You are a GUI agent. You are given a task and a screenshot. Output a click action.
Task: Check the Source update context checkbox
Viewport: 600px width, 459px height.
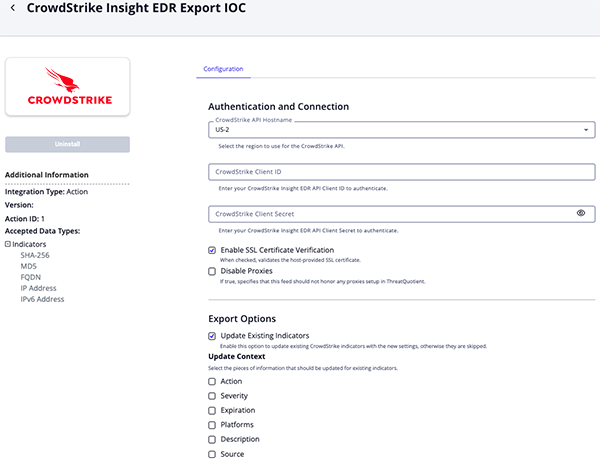pos(212,454)
